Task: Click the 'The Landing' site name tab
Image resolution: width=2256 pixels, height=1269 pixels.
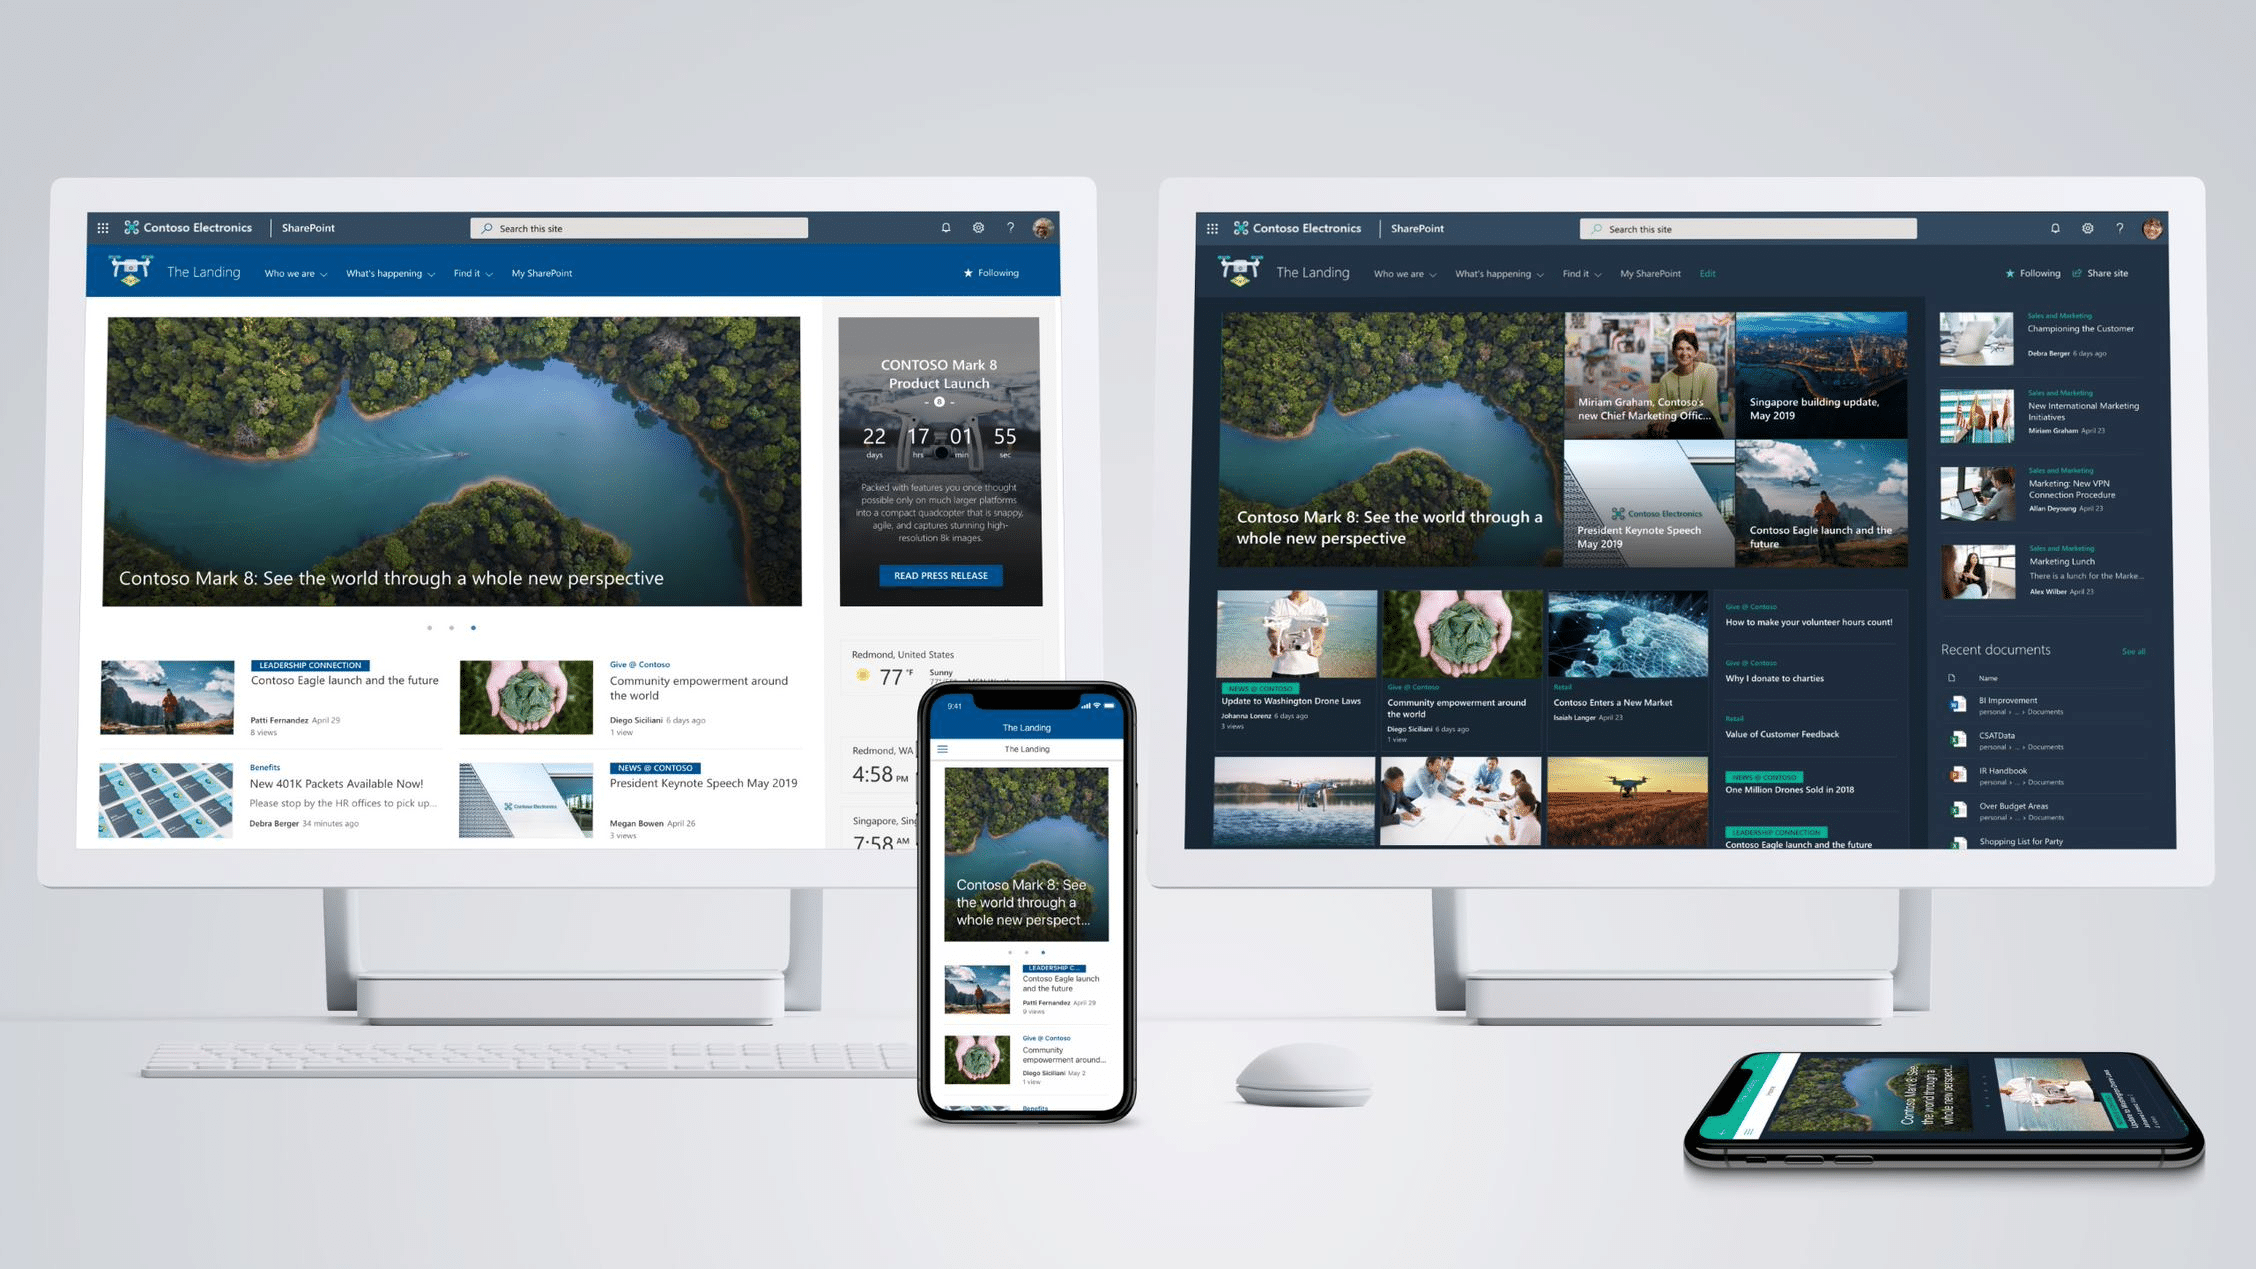Action: coord(203,273)
